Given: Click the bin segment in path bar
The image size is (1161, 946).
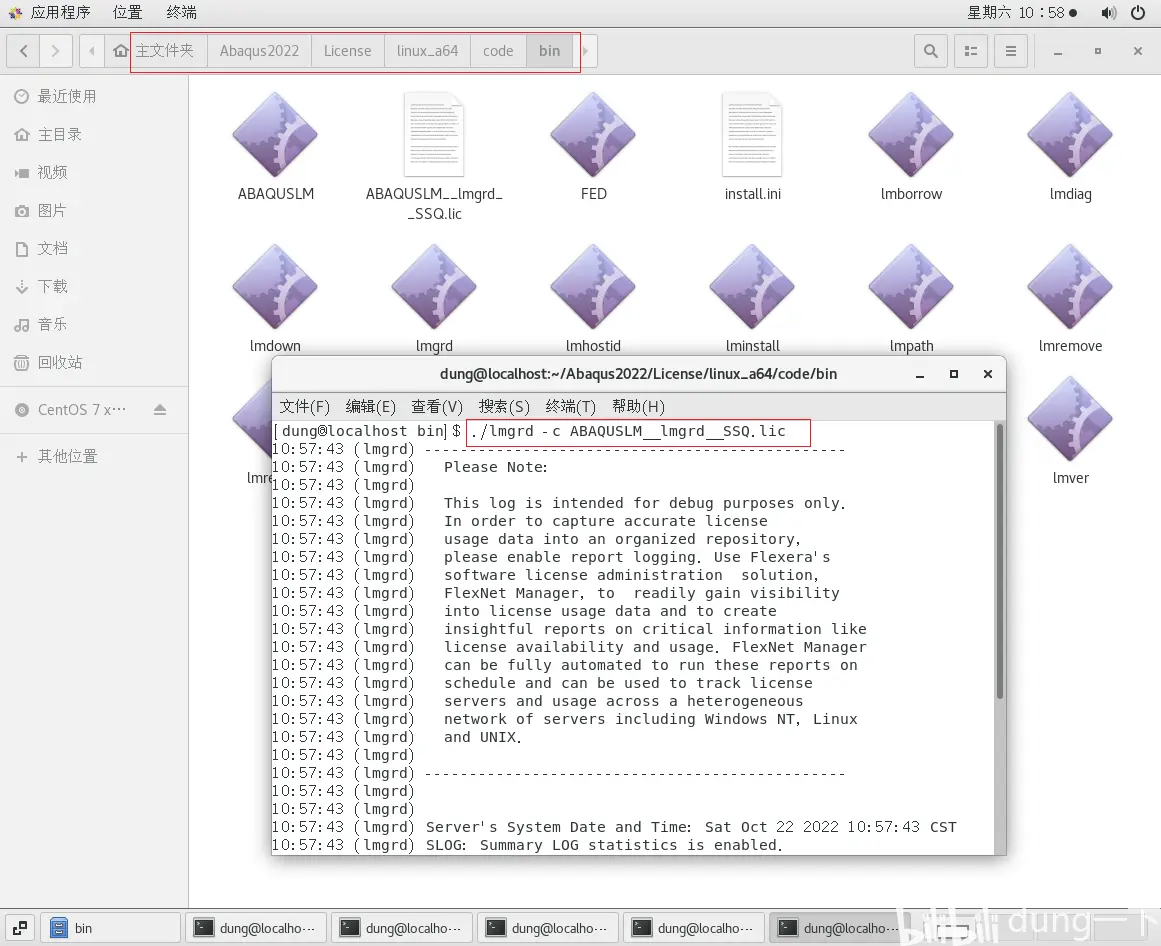Looking at the screenshot, I should [x=549, y=51].
